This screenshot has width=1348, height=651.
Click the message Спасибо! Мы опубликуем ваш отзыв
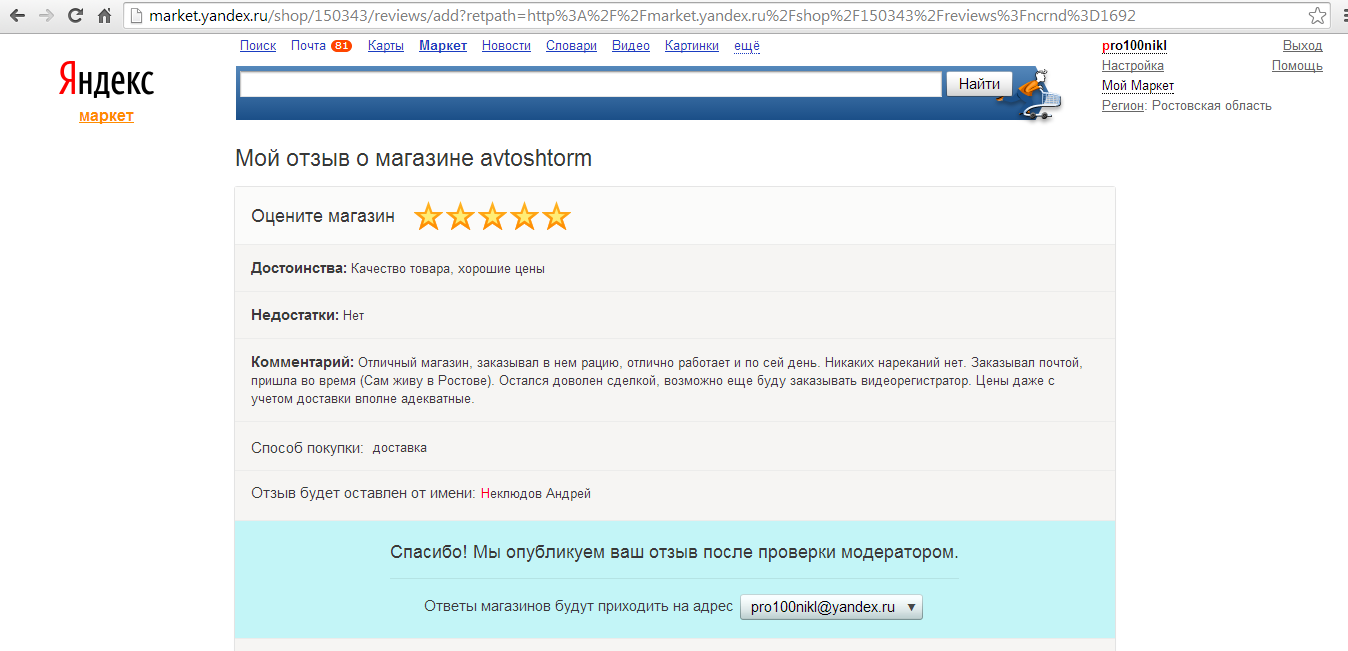pos(674,552)
